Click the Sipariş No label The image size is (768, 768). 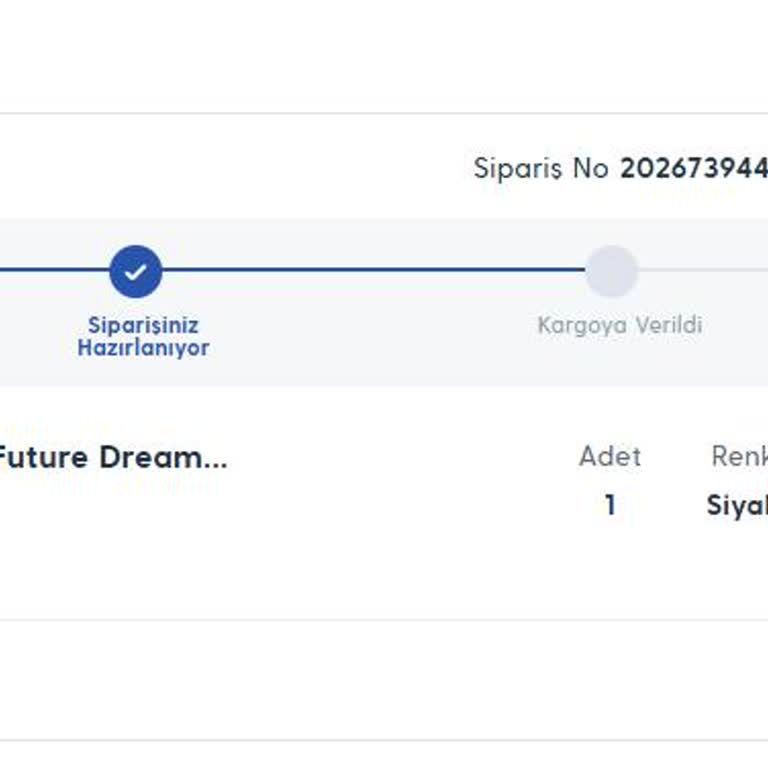coord(541,168)
